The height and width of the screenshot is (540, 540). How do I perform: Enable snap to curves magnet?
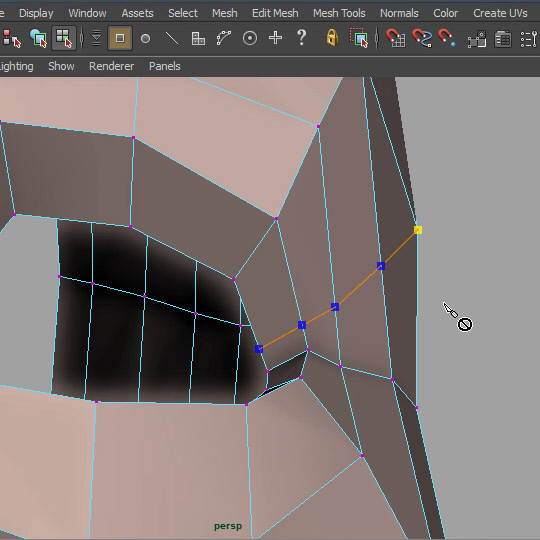(422, 38)
